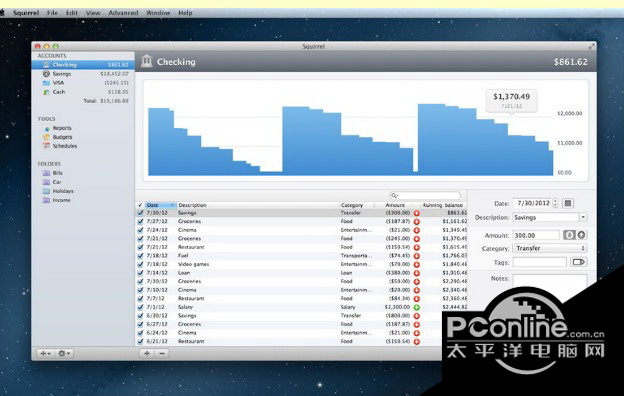Set amount as expense with down-arrow button
This screenshot has width=624, height=396.
click(x=569, y=235)
